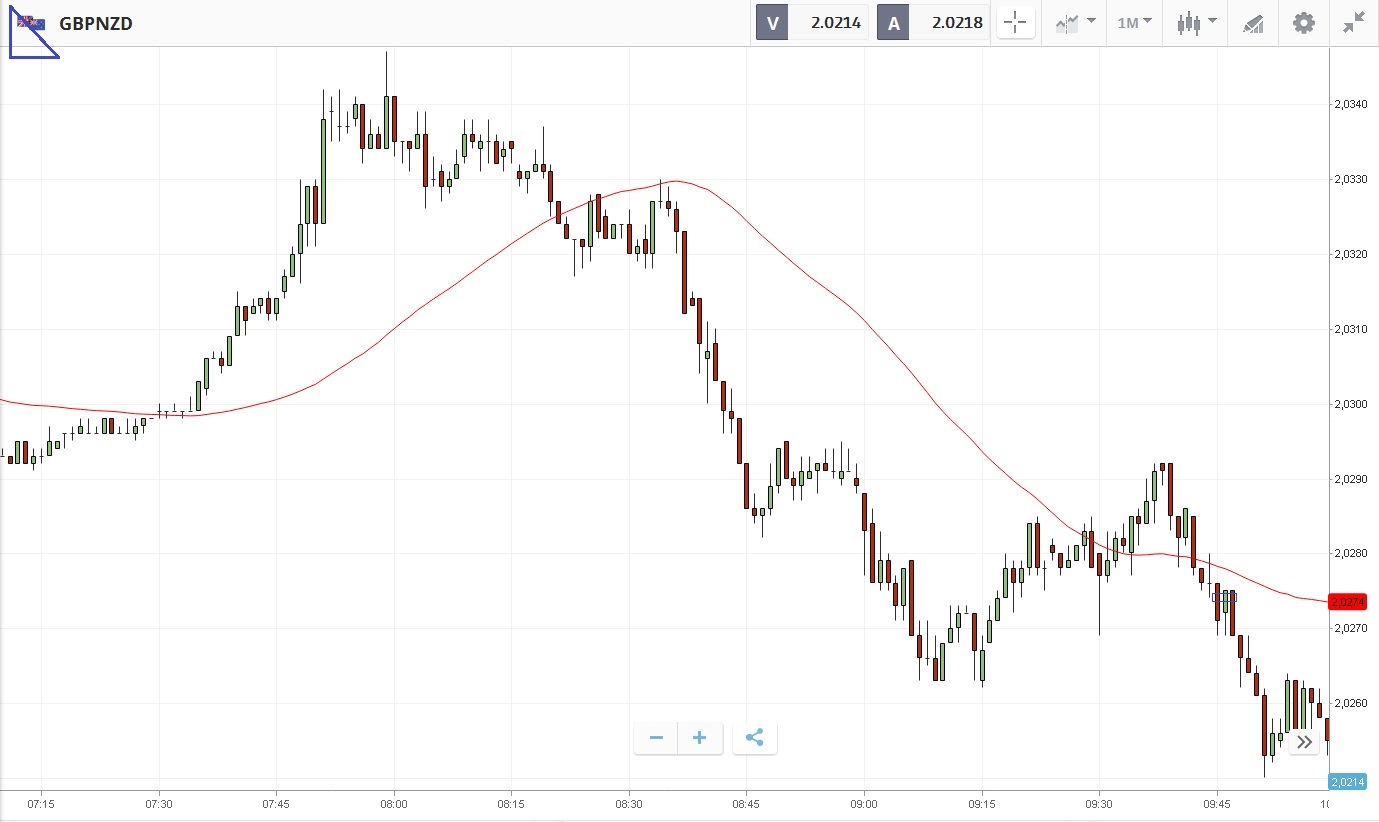Enable the crosshair cursor tool
1379x822 pixels.
coord(1015,23)
